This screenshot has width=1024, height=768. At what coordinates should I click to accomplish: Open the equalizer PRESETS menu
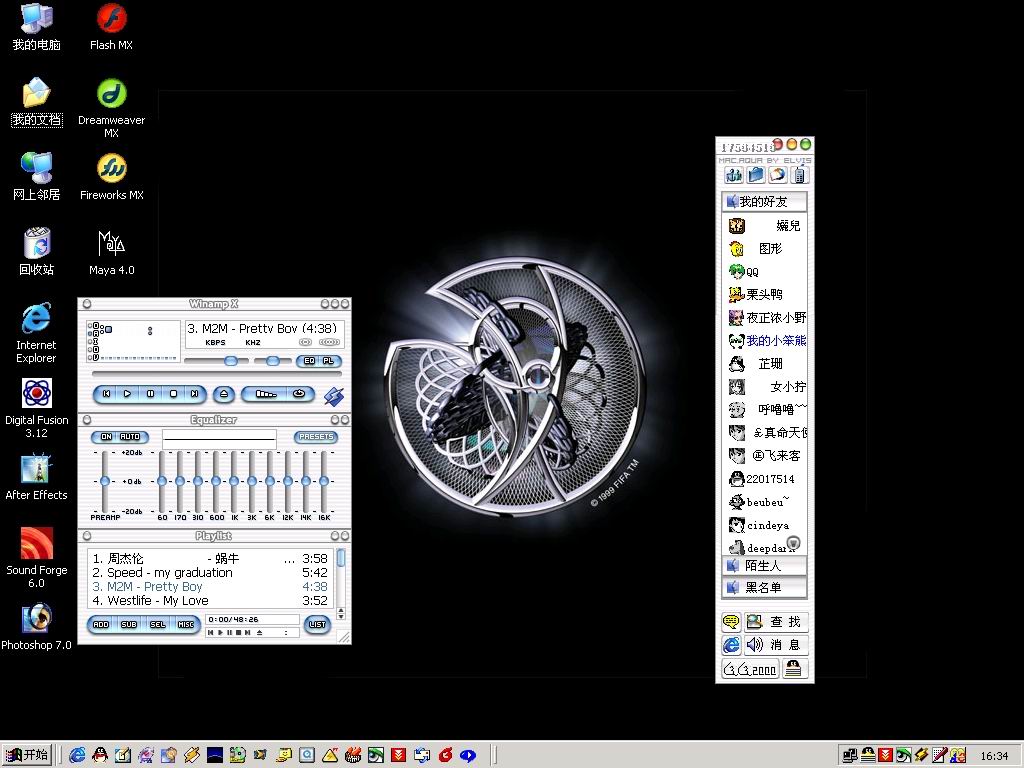tap(316, 437)
